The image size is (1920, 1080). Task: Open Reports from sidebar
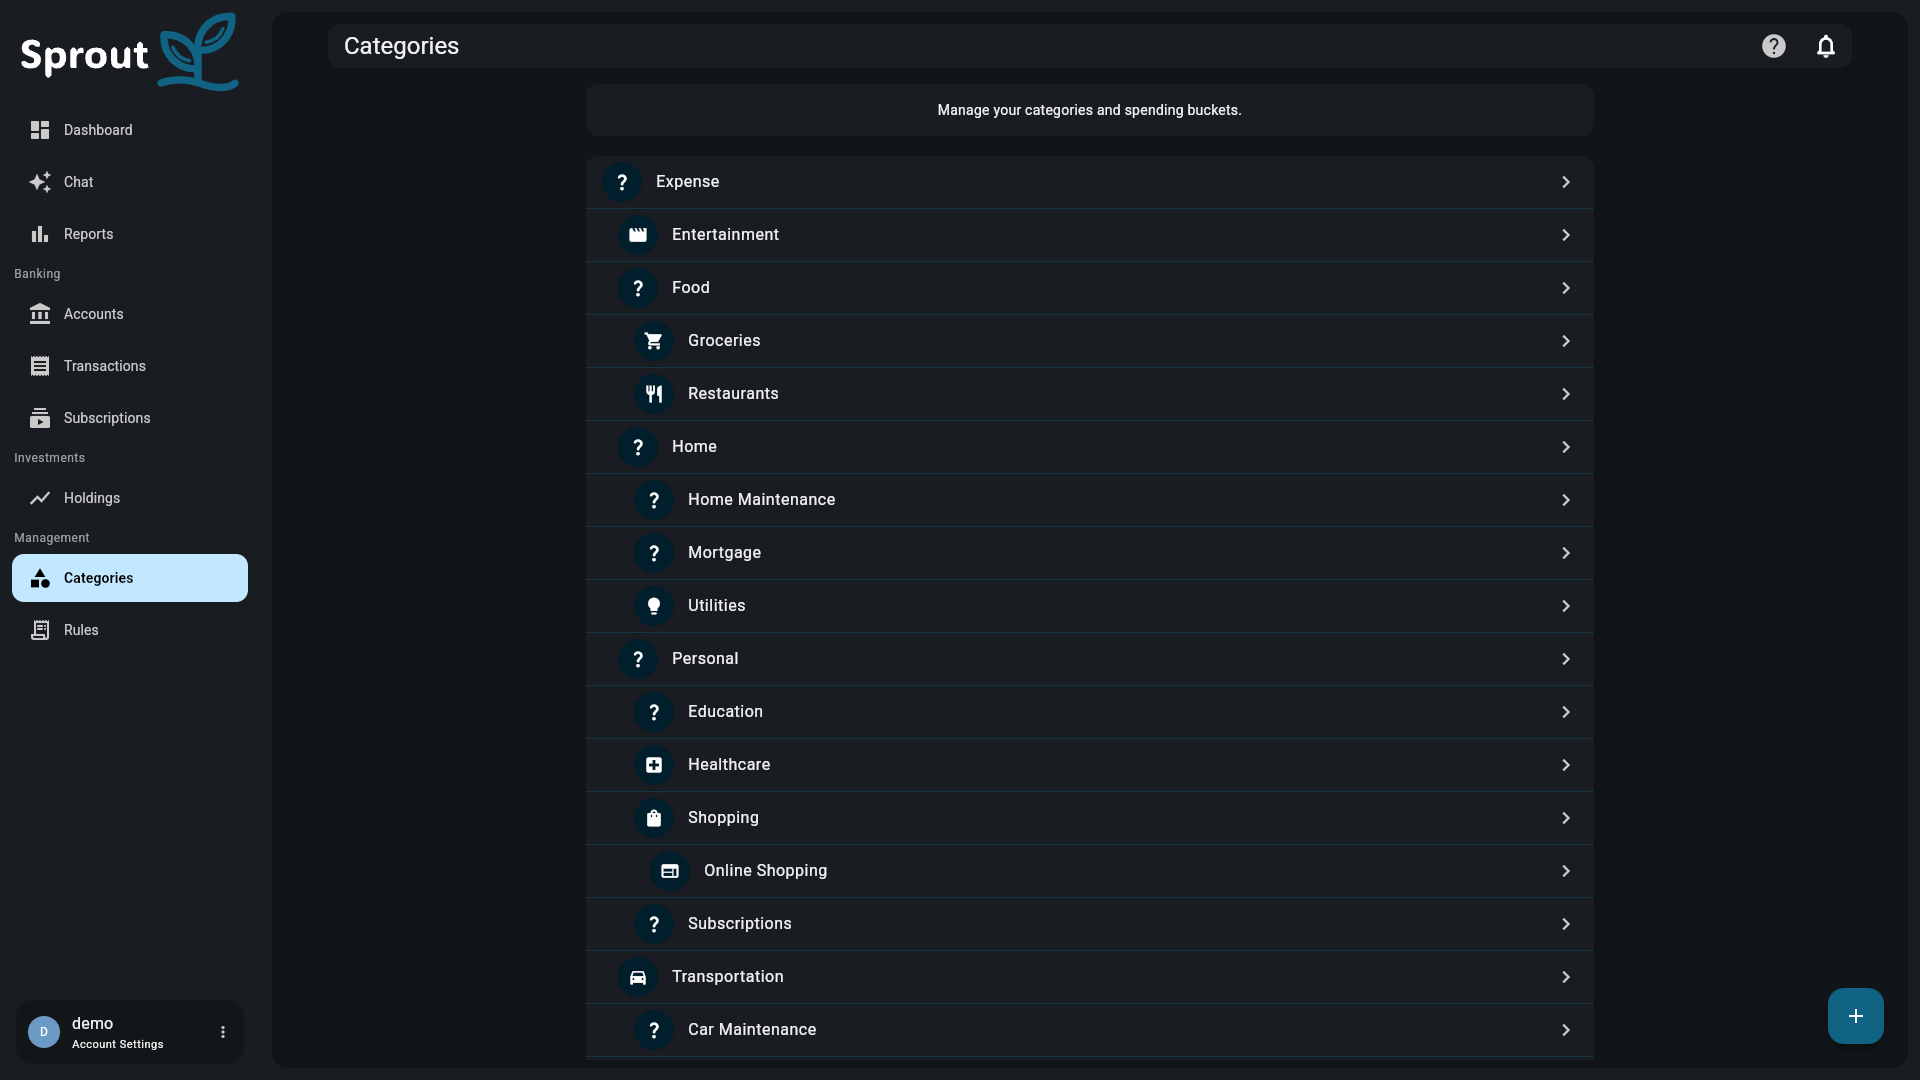pyautogui.click(x=130, y=234)
